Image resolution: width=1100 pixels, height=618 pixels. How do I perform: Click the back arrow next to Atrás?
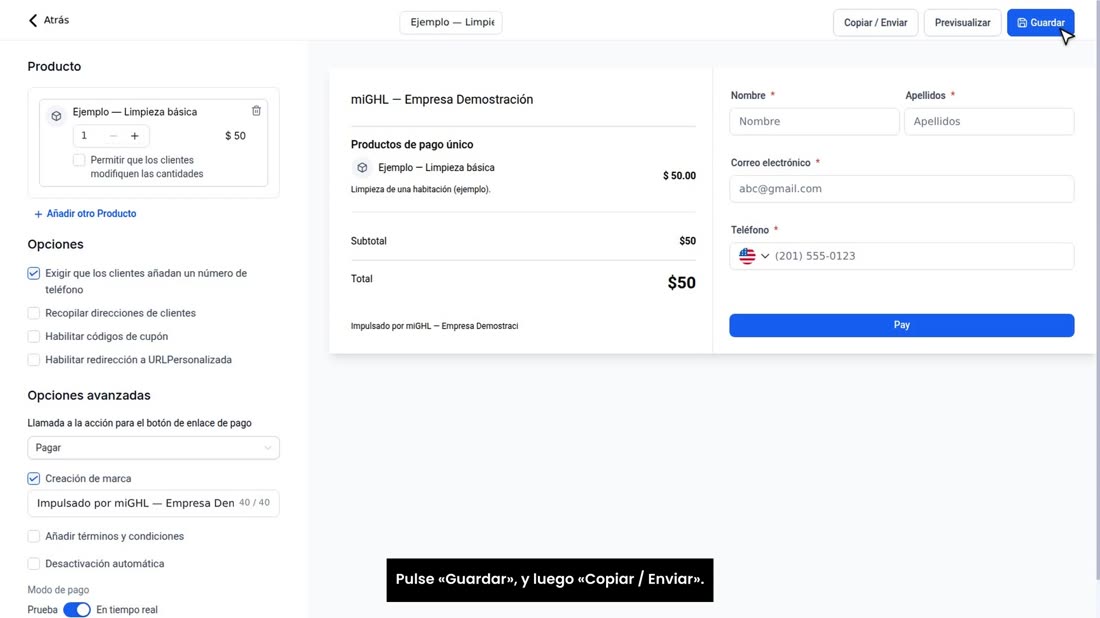click(33, 20)
